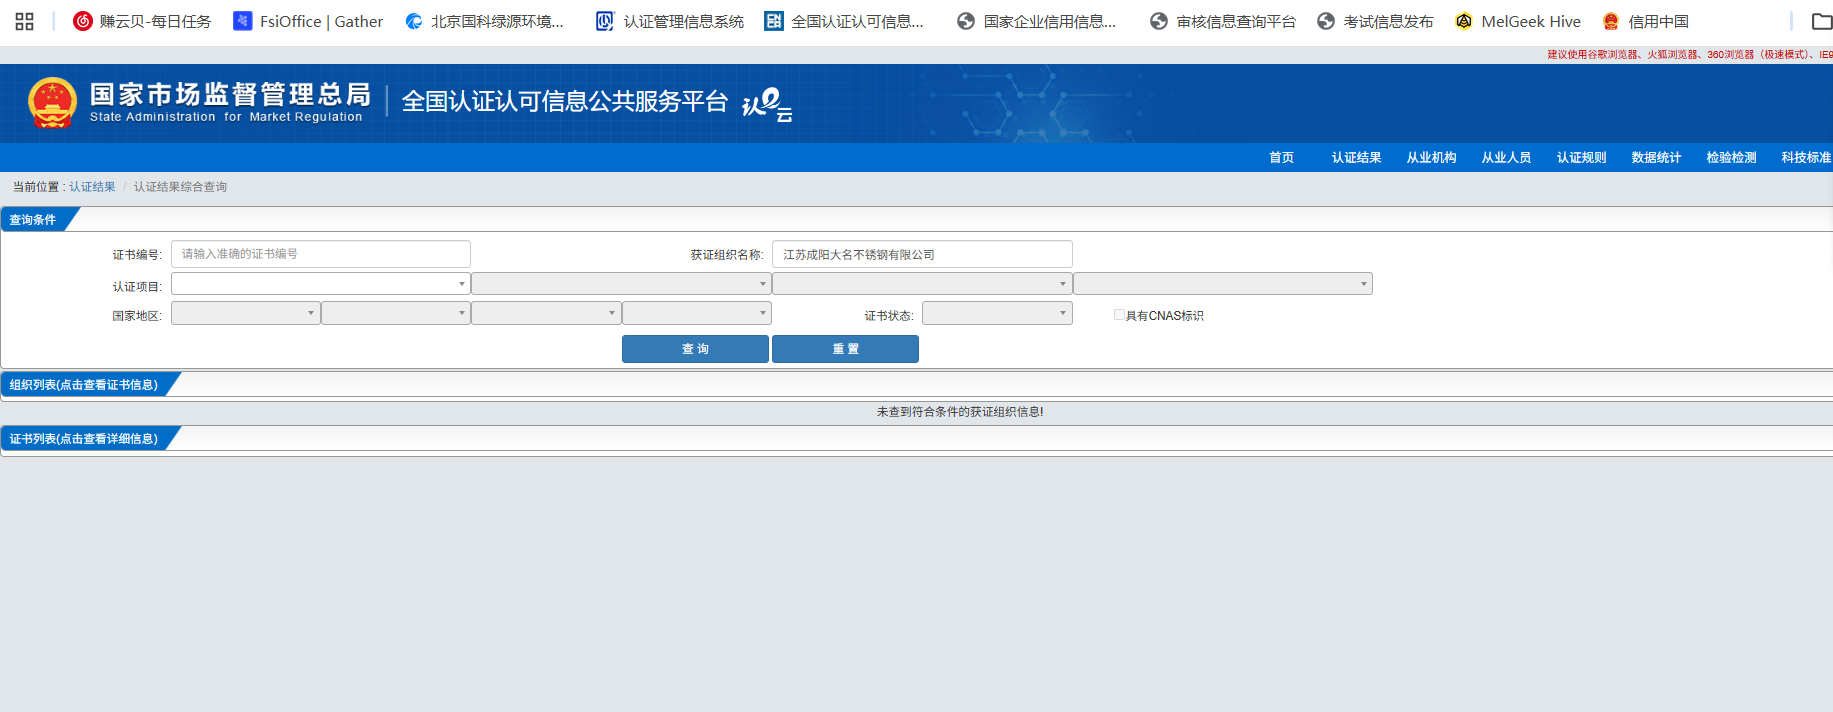The width and height of the screenshot is (1833, 712).
Task: Open the bookmarks folder icon
Action: [x=1821, y=21]
